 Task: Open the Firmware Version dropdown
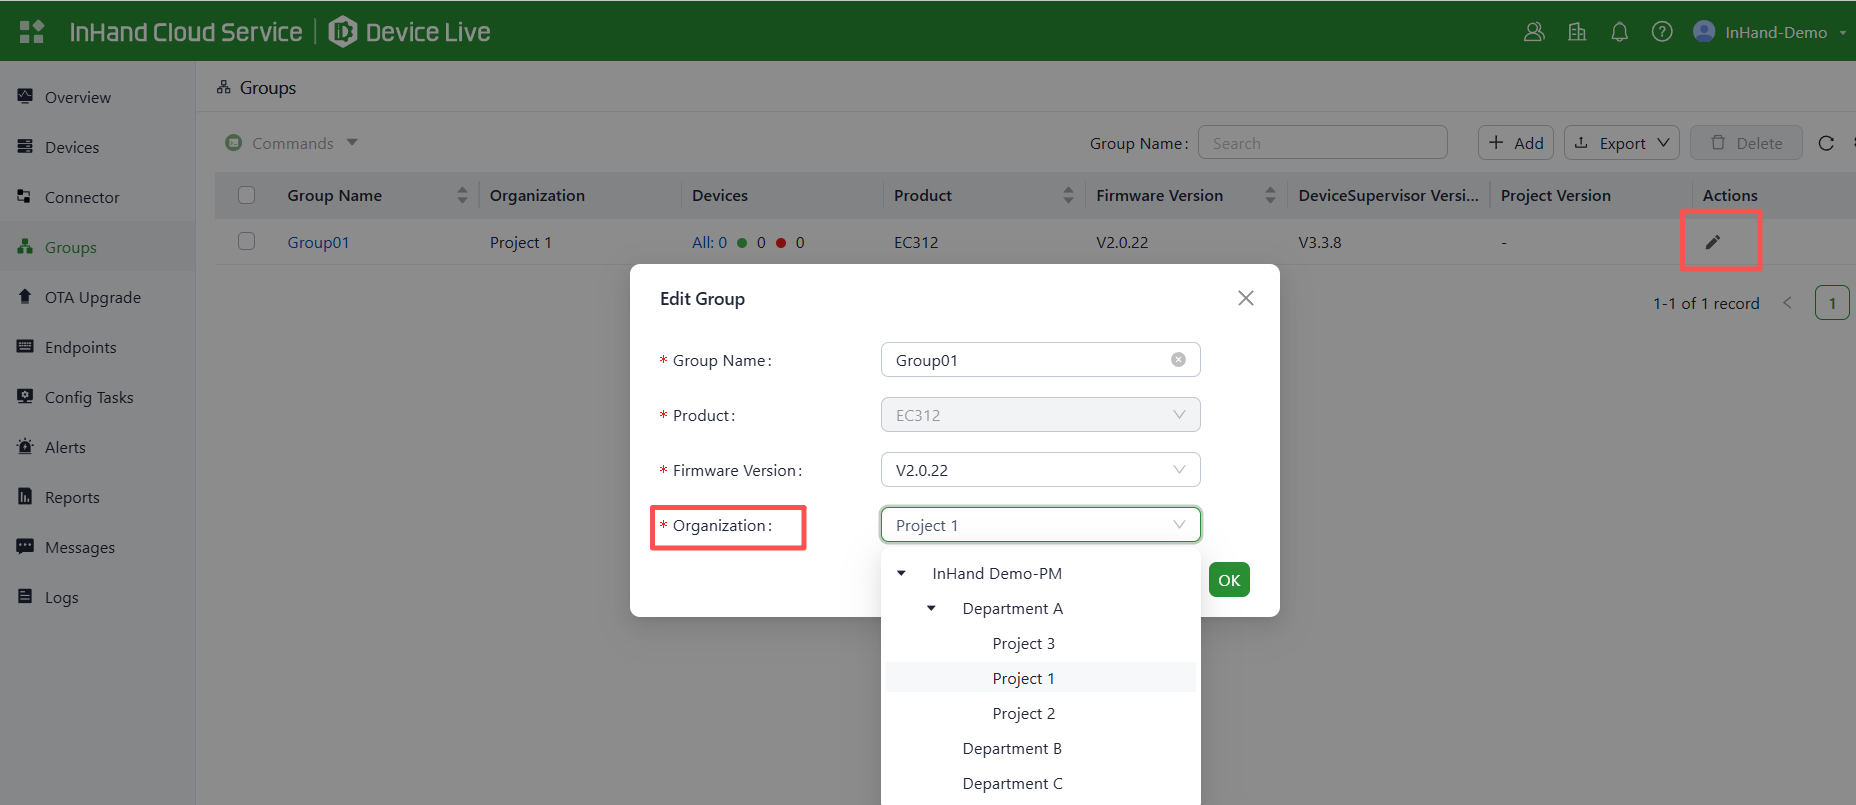1040,470
